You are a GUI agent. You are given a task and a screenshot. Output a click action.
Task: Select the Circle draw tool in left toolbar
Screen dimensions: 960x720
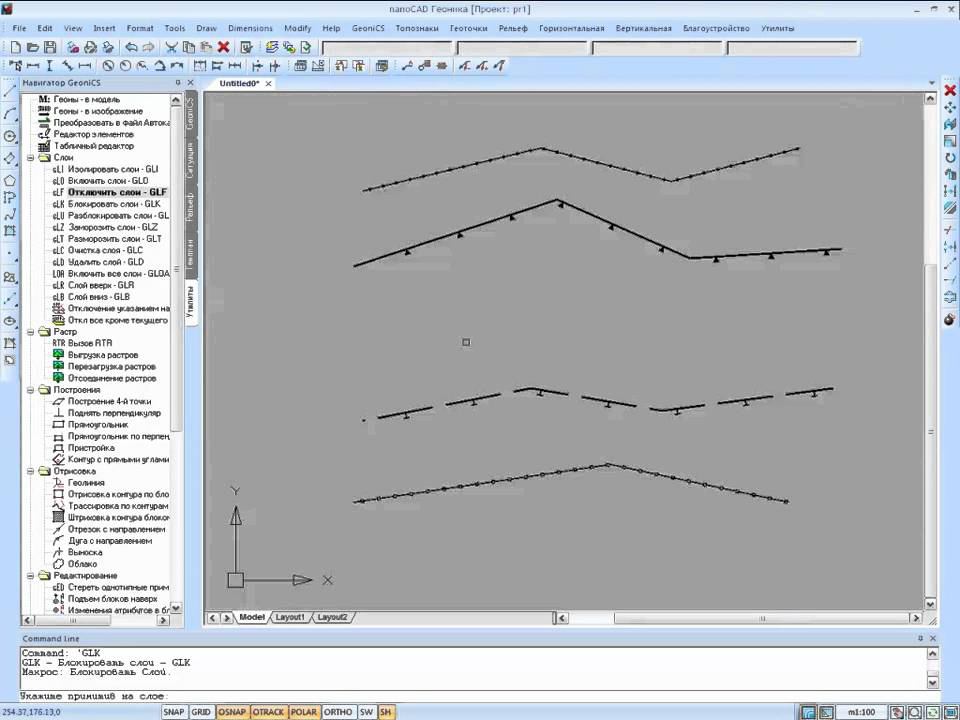coord(10,136)
